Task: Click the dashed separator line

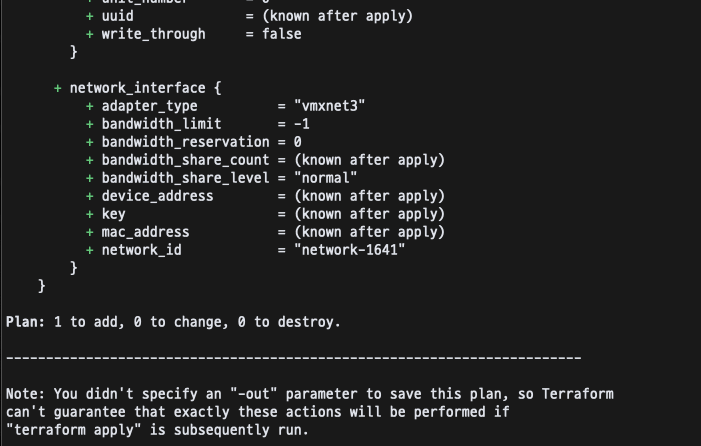Action: (x=294, y=358)
